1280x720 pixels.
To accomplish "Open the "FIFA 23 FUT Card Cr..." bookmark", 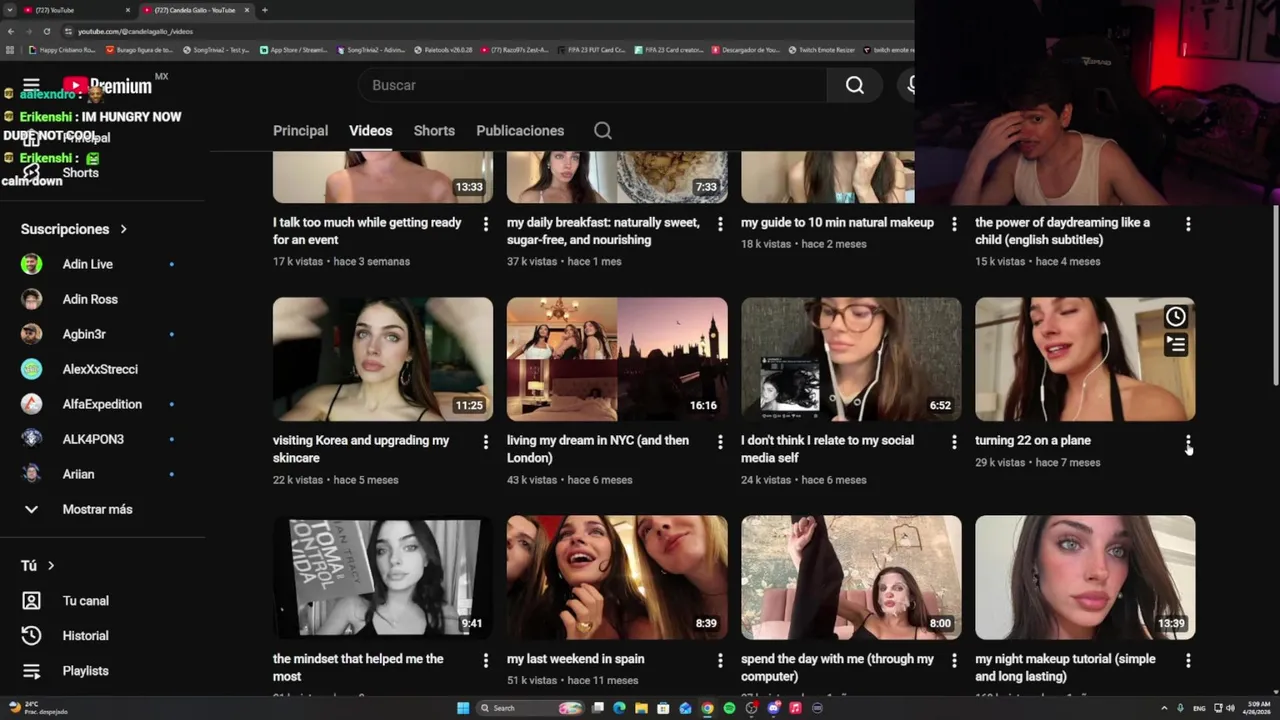I will coord(591,49).
